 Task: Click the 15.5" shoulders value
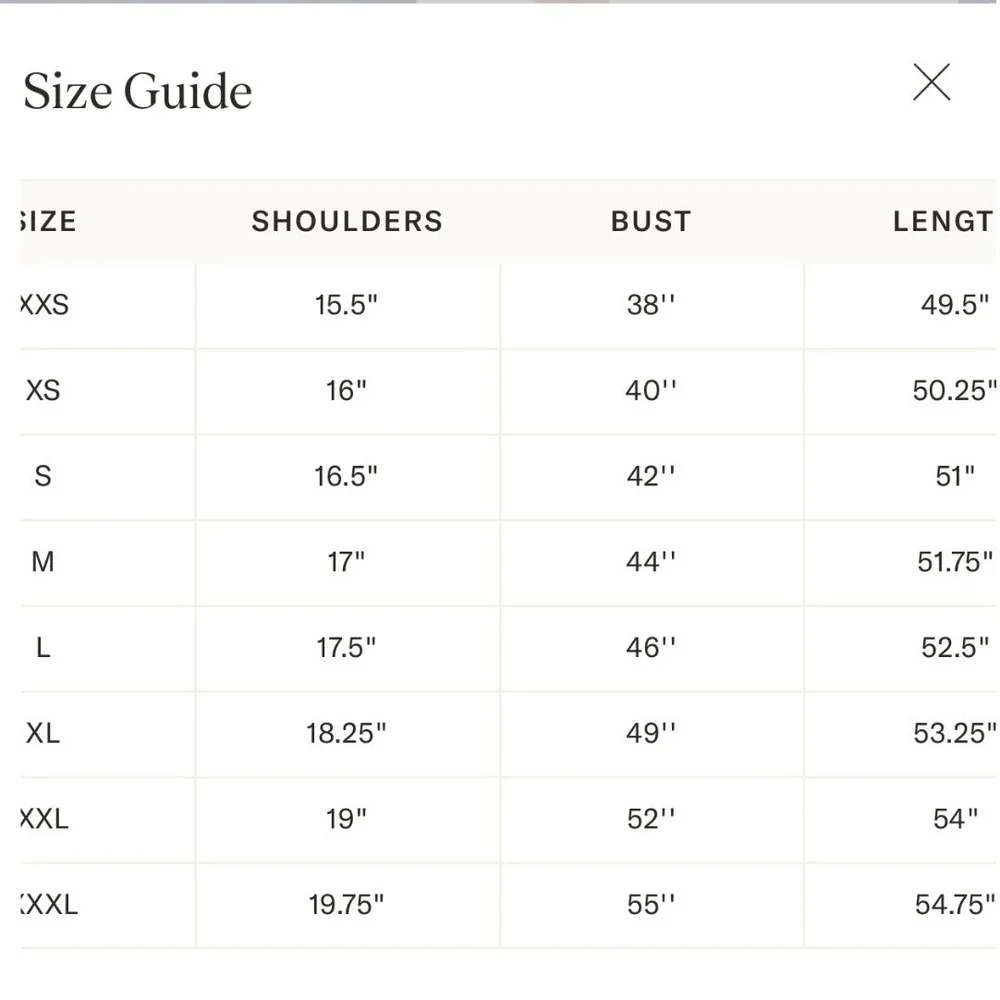point(346,305)
